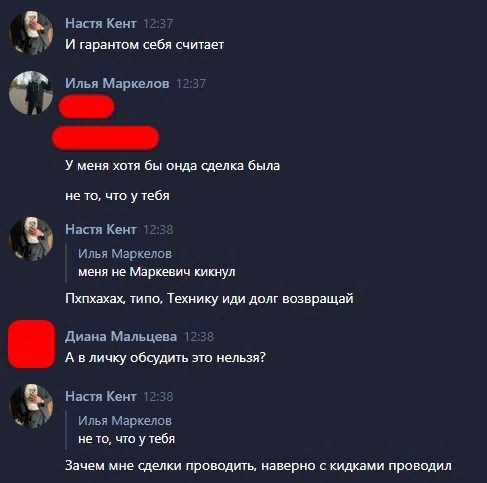Click the Настя Кент name above the last message
Image resolution: width=487 pixels, height=483 pixels.
pos(101,396)
